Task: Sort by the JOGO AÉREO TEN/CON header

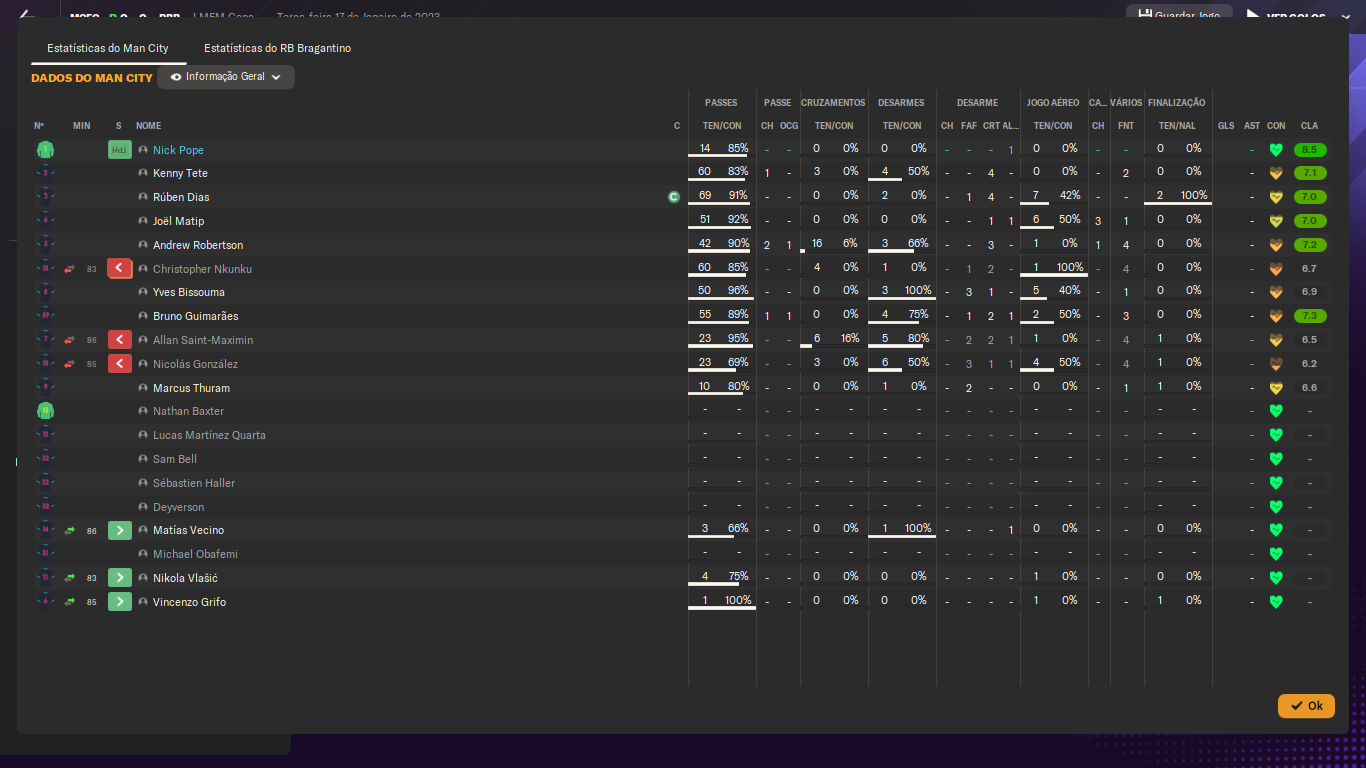Action: [x=1053, y=126]
